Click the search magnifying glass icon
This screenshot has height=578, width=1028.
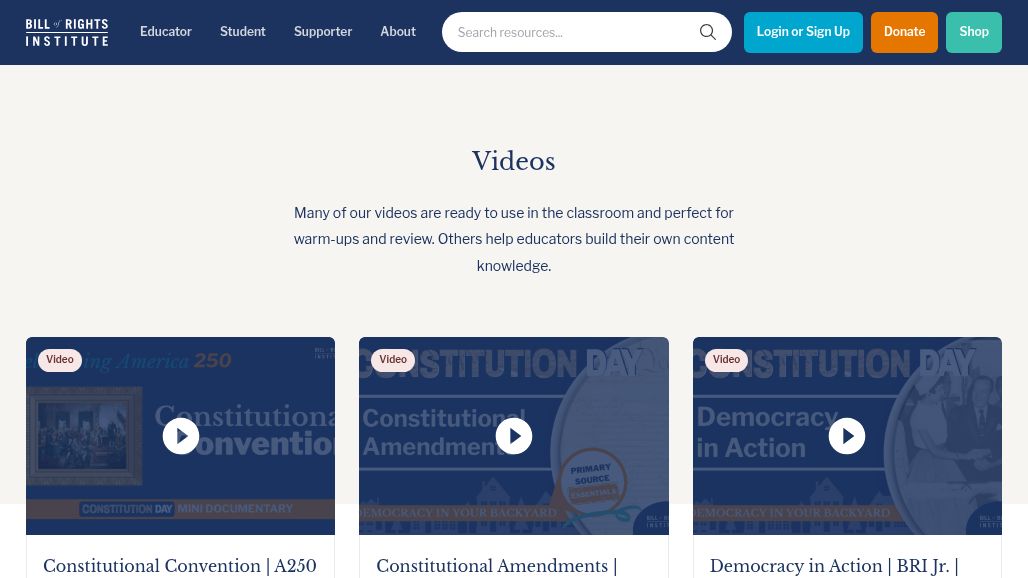click(x=708, y=31)
